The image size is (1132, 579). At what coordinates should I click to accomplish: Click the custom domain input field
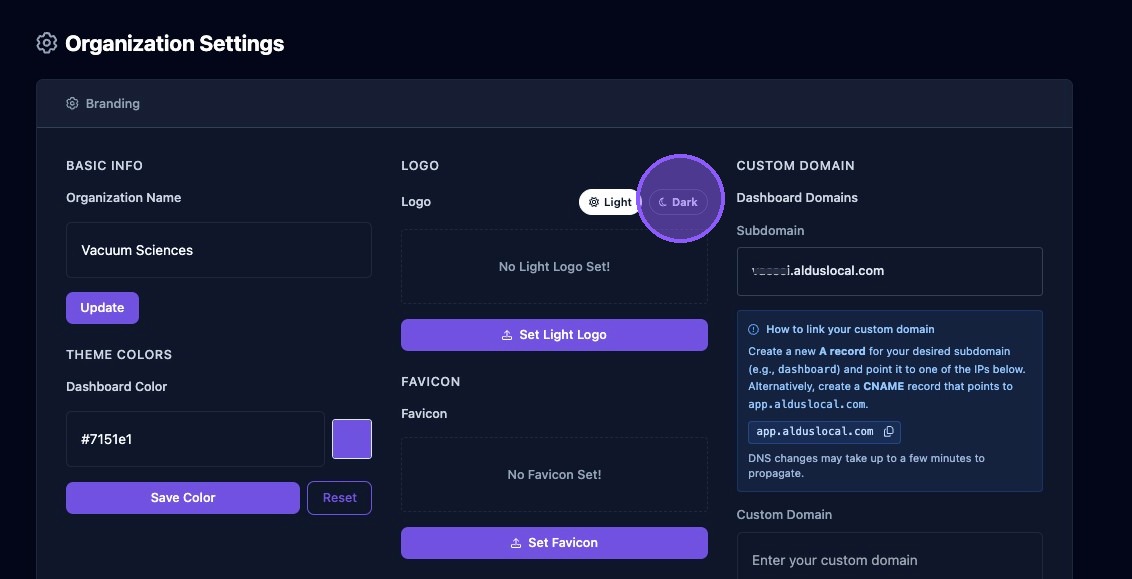click(x=889, y=556)
